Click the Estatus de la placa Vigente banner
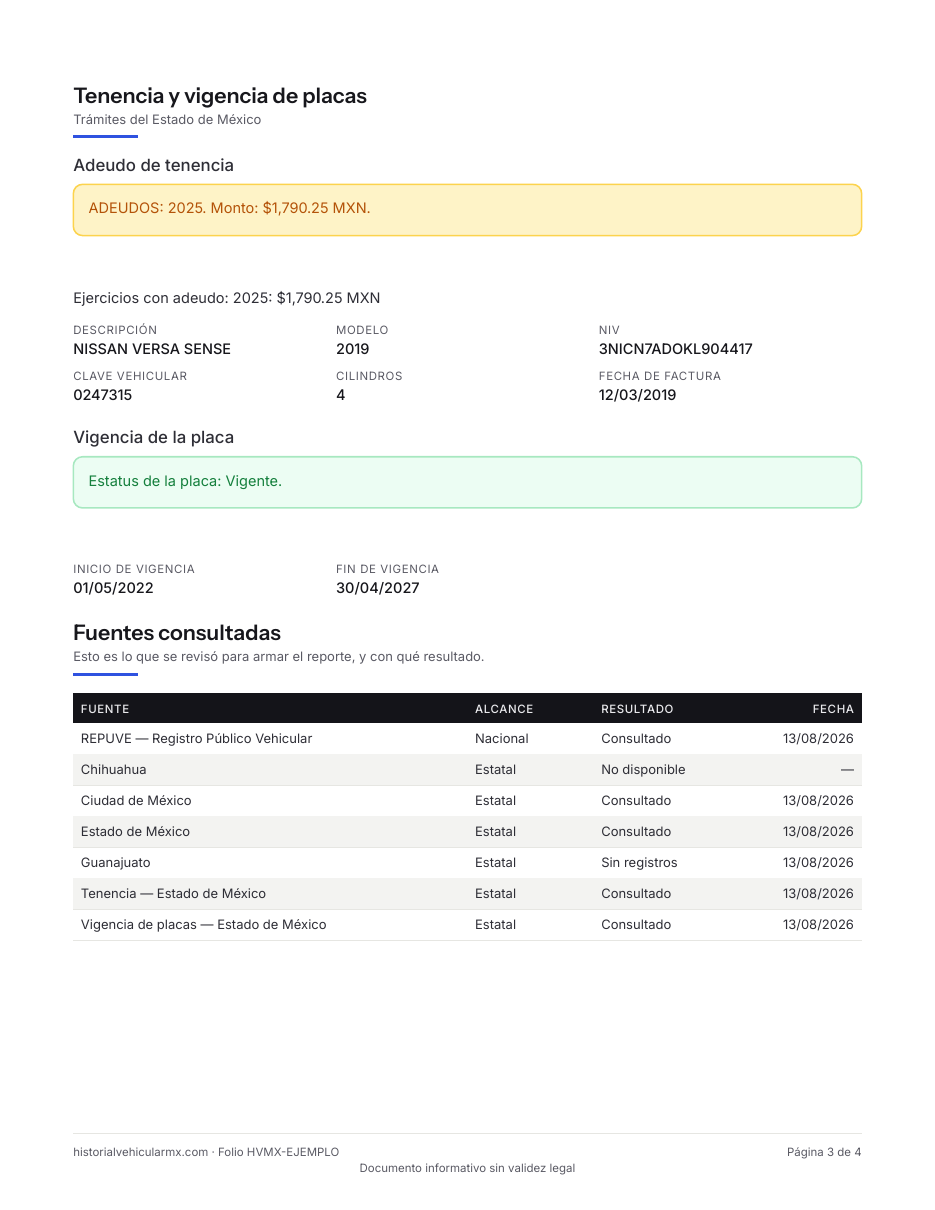 pos(467,482)
